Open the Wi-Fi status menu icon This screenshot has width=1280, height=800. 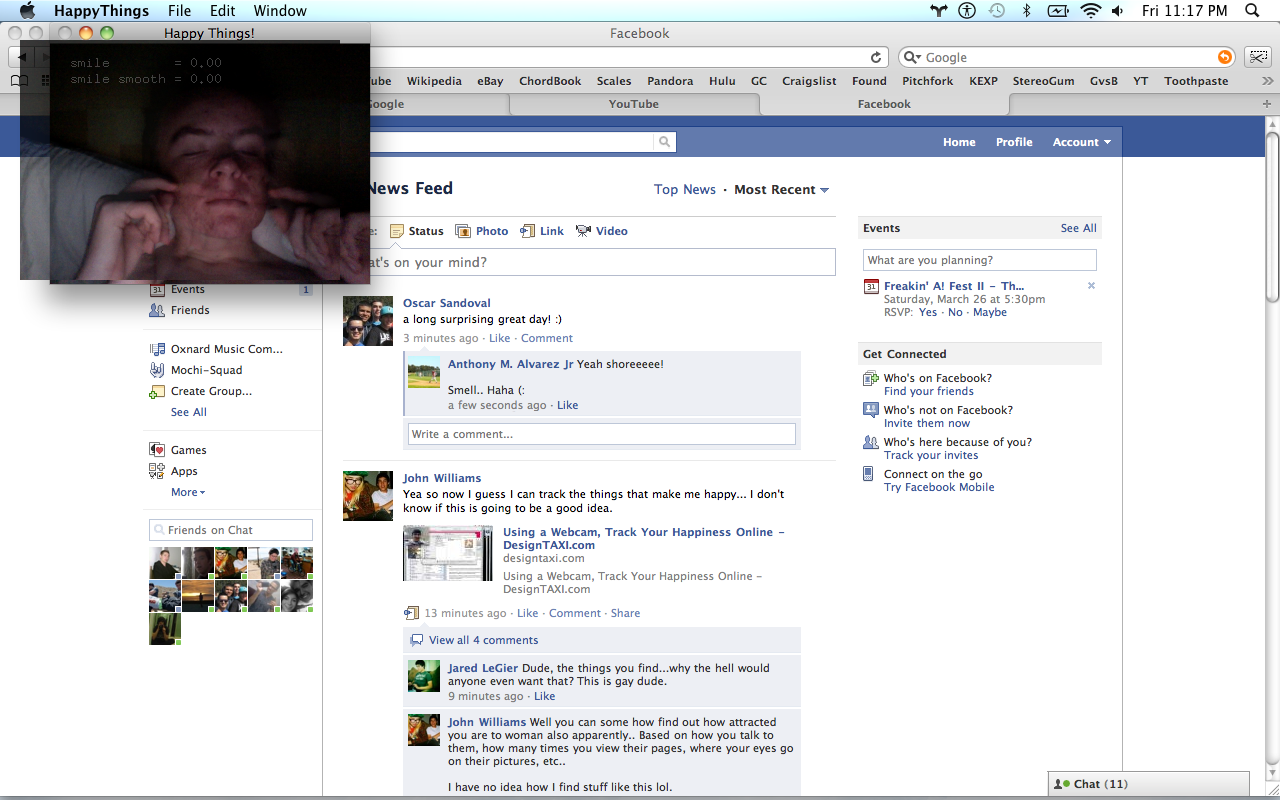(1090, 11)
